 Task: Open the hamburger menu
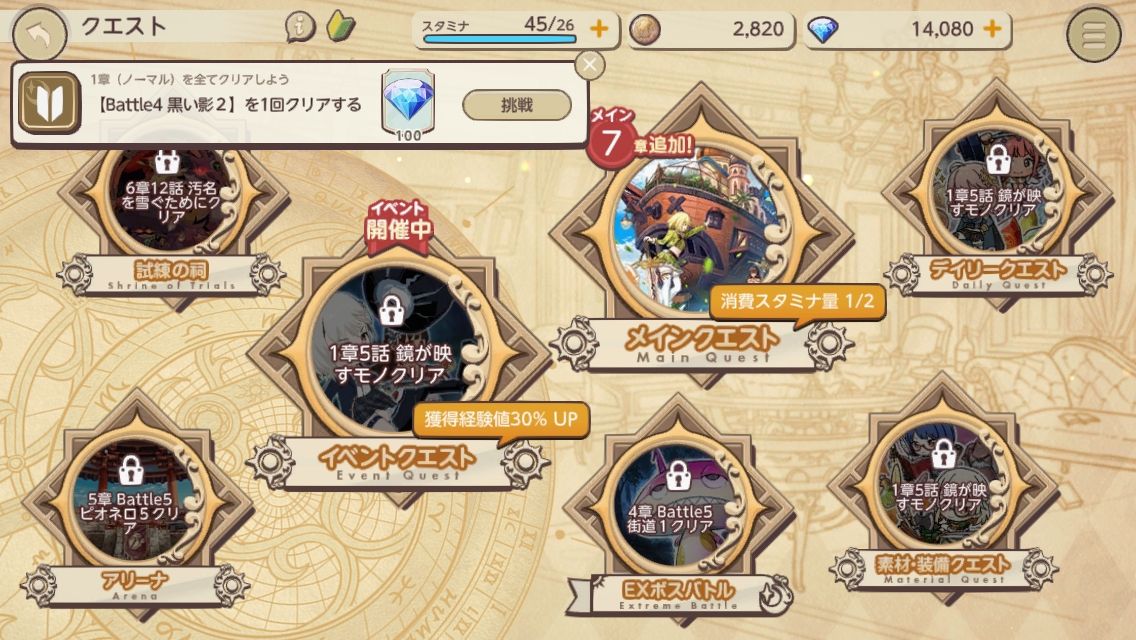1094,33
